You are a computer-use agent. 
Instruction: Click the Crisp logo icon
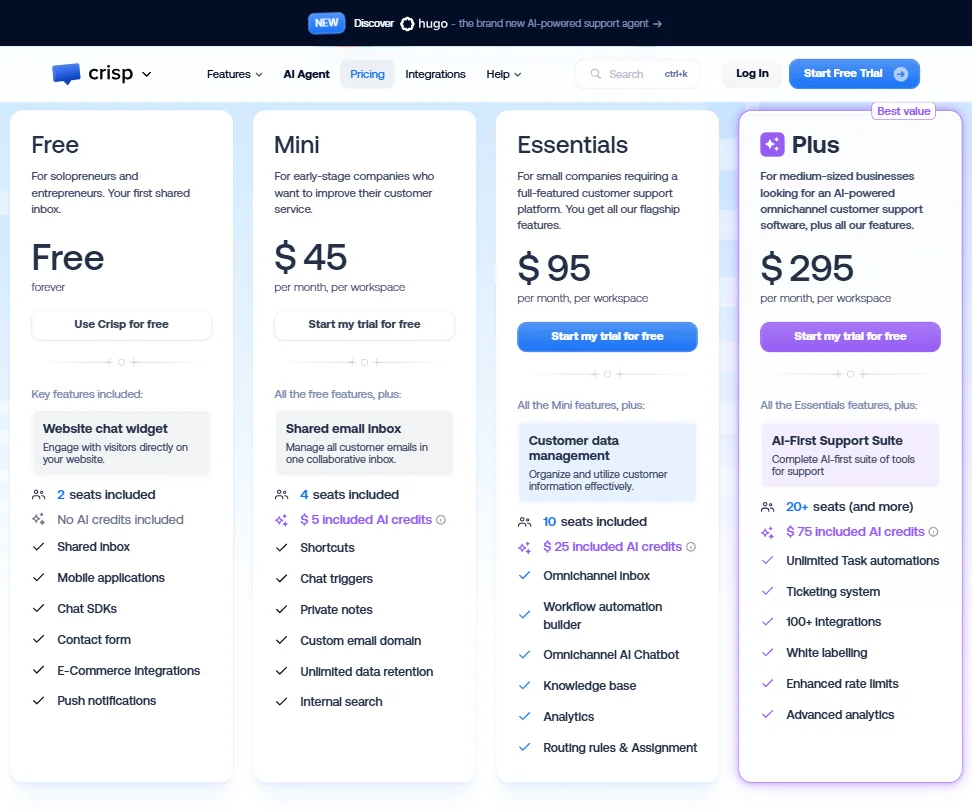(66, 74)
